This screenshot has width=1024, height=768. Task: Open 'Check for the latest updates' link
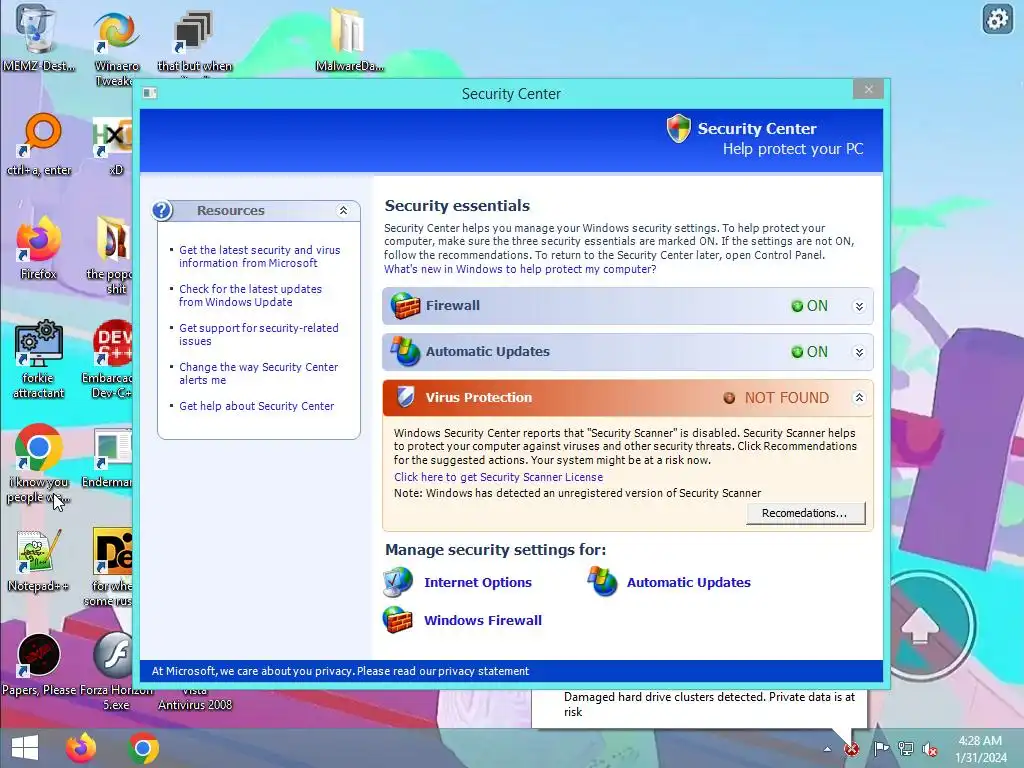tap(251, 295)
